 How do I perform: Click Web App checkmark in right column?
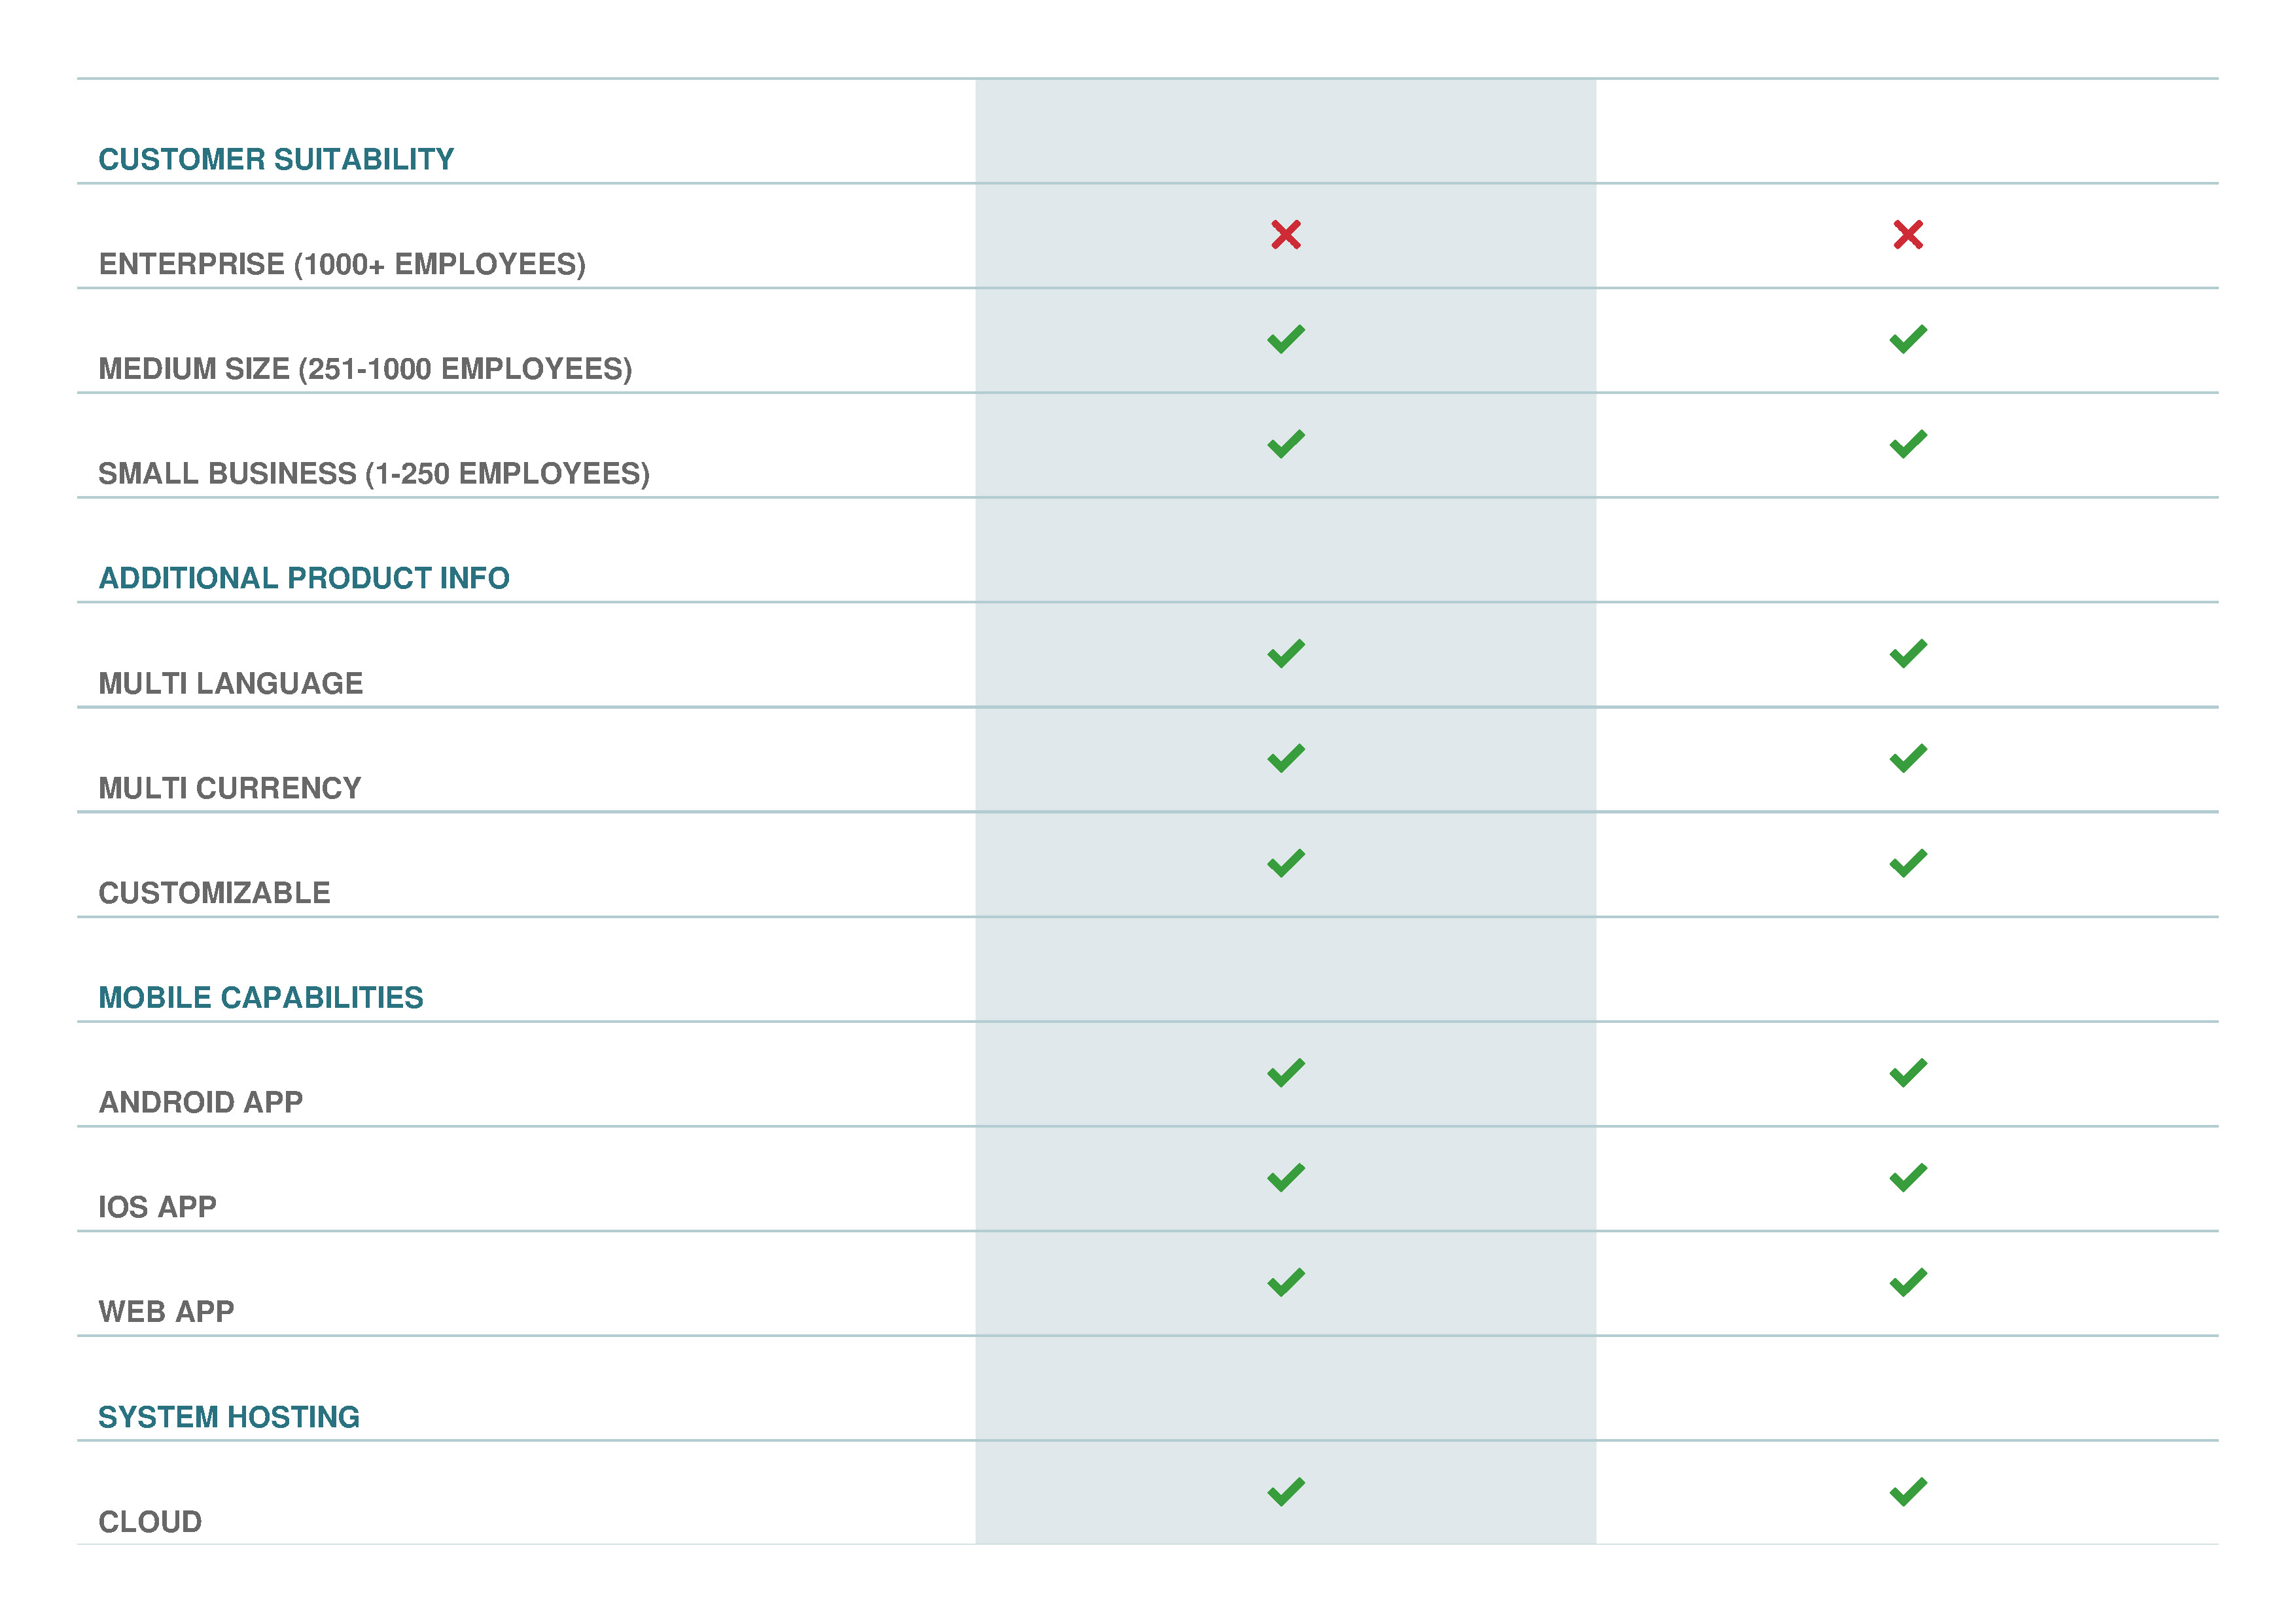coord(1907,1281)
